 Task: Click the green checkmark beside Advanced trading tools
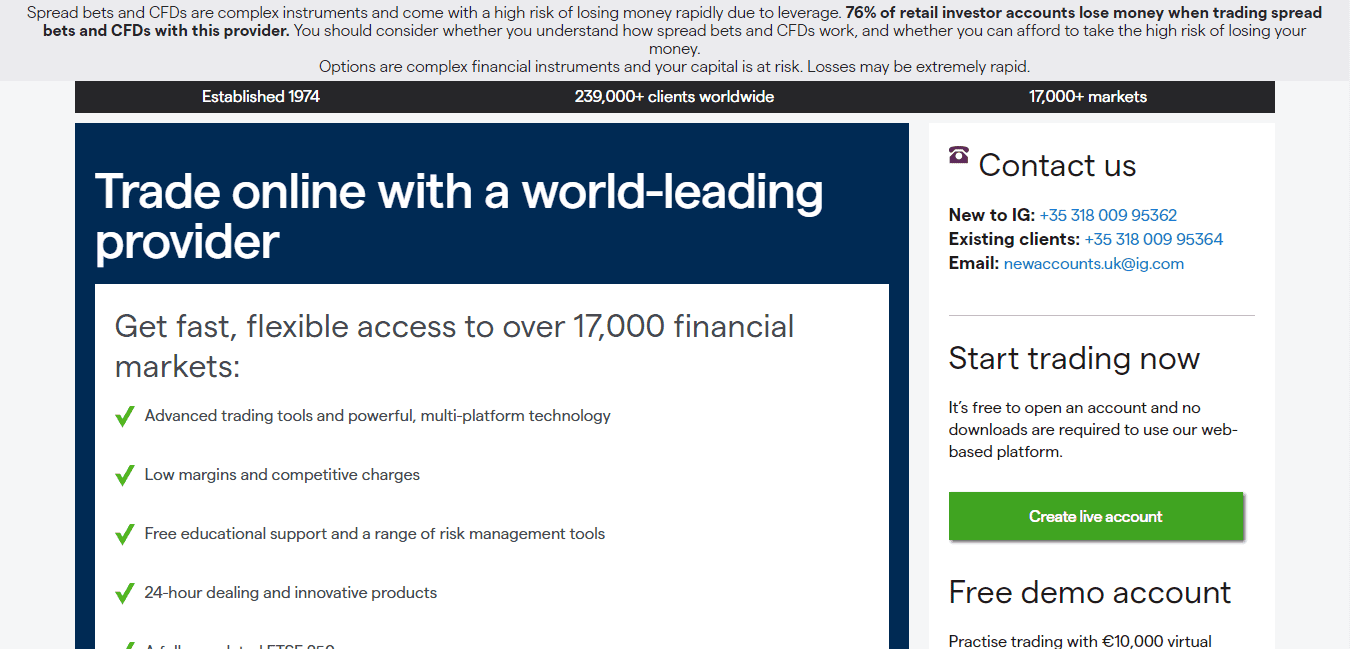pyautogui.click(x=125, y=416)
